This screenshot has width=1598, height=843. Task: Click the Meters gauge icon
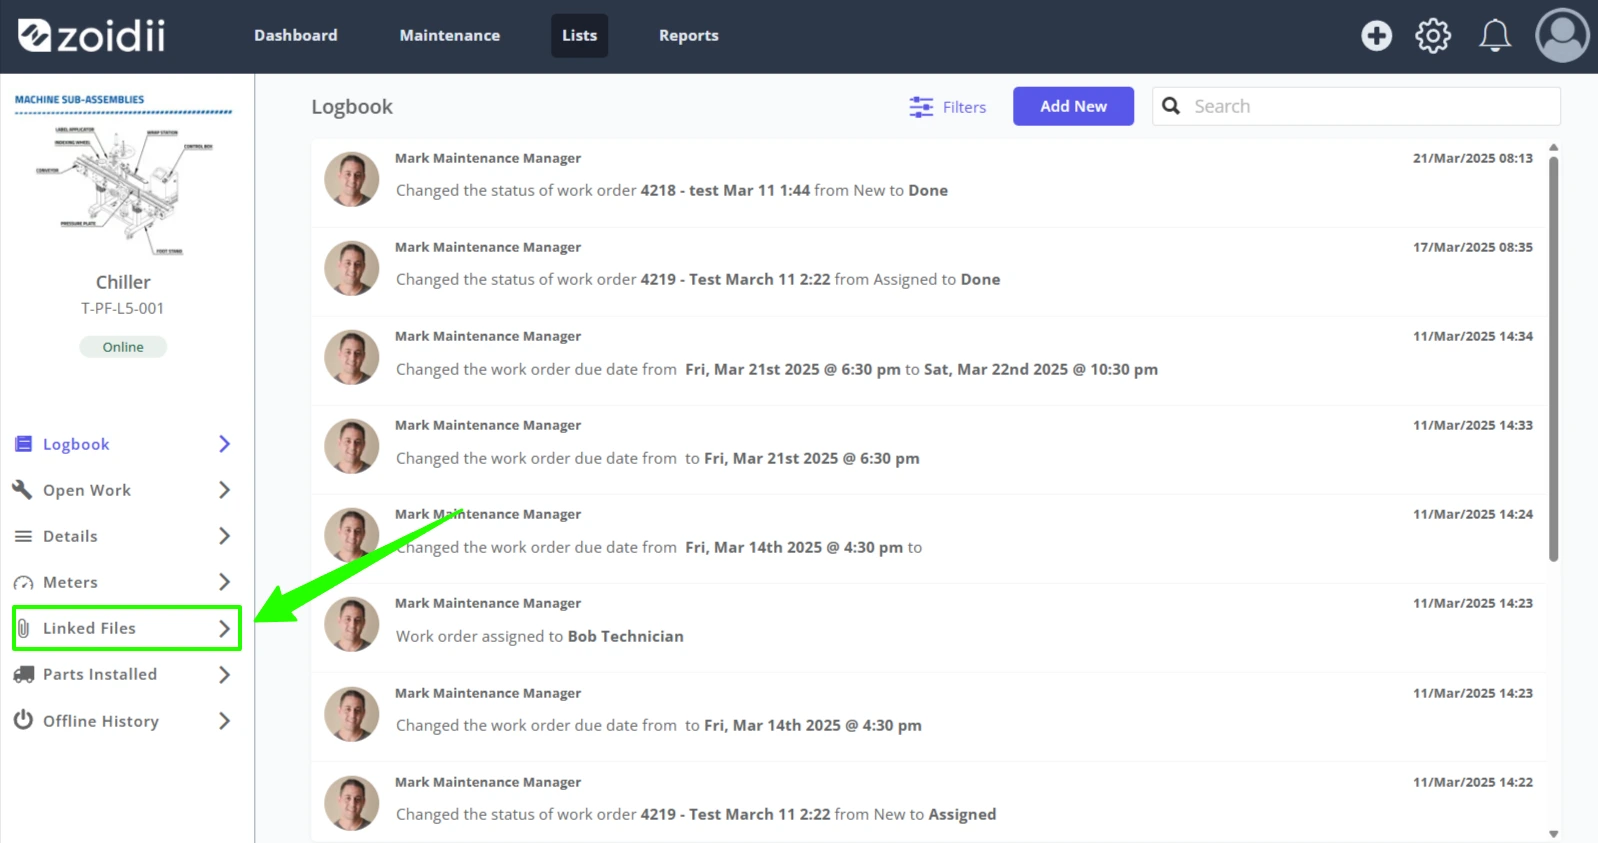click(x=23, y=582)
